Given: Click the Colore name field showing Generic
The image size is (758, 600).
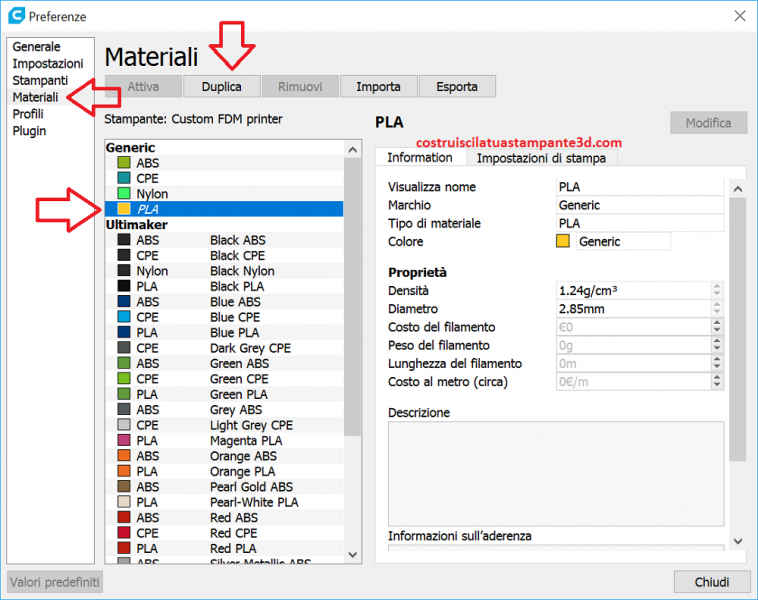Looking at the screenshot, I should tap(623, 241).
